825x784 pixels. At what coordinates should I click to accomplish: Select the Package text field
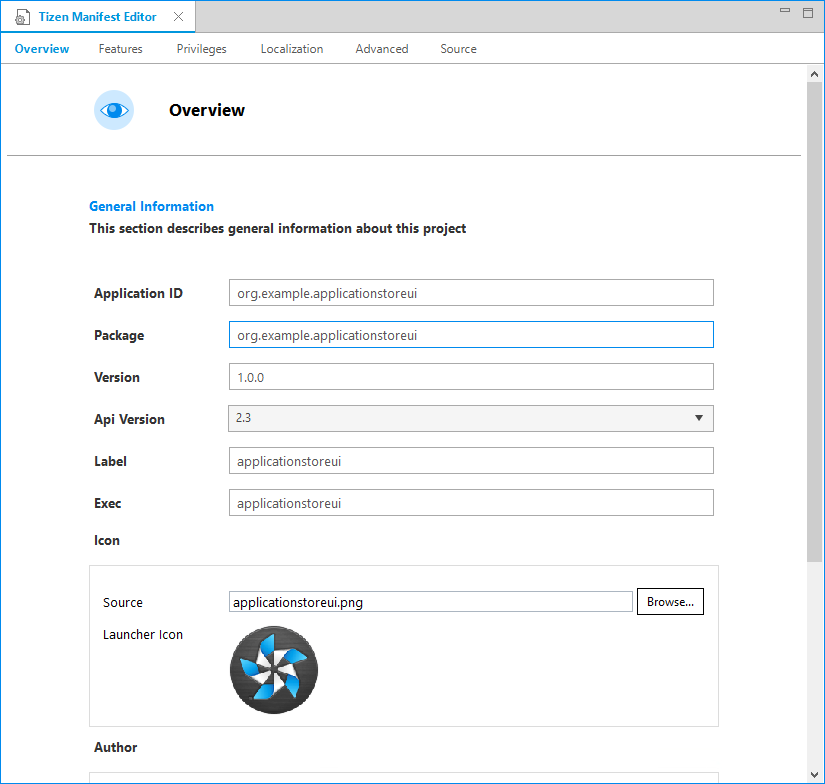point(470,334)
